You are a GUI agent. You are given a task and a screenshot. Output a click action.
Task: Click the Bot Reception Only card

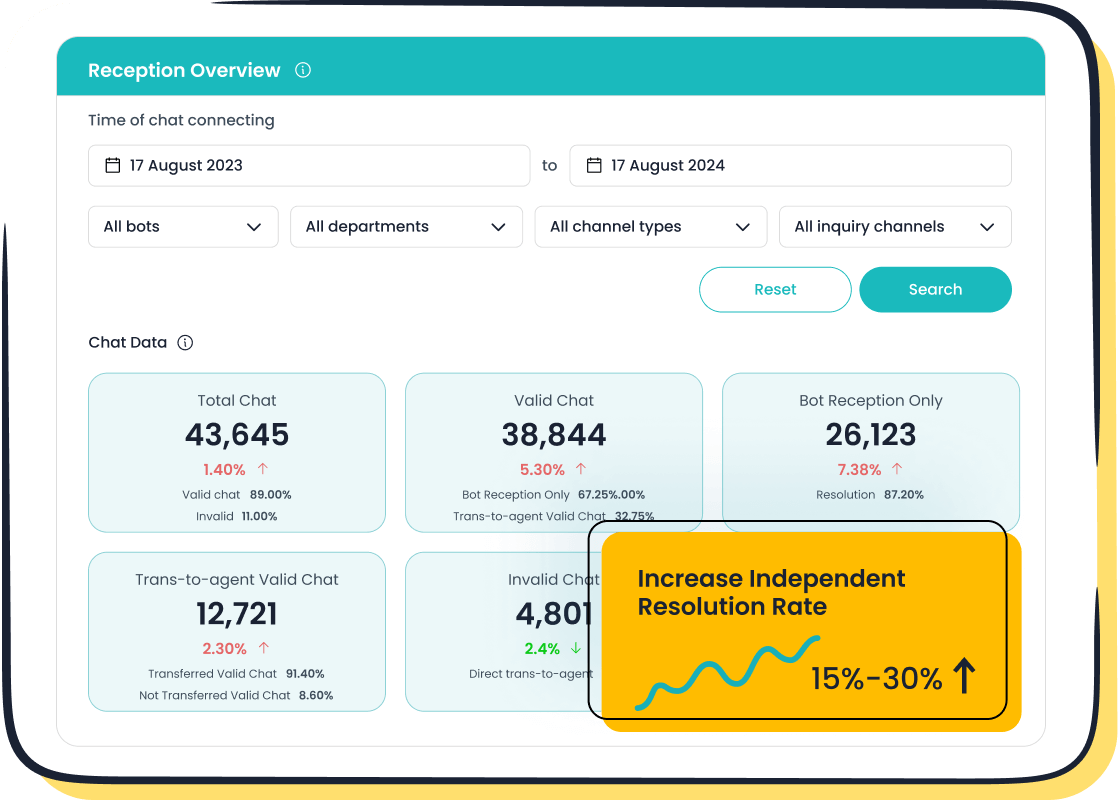tap(870, 452)
